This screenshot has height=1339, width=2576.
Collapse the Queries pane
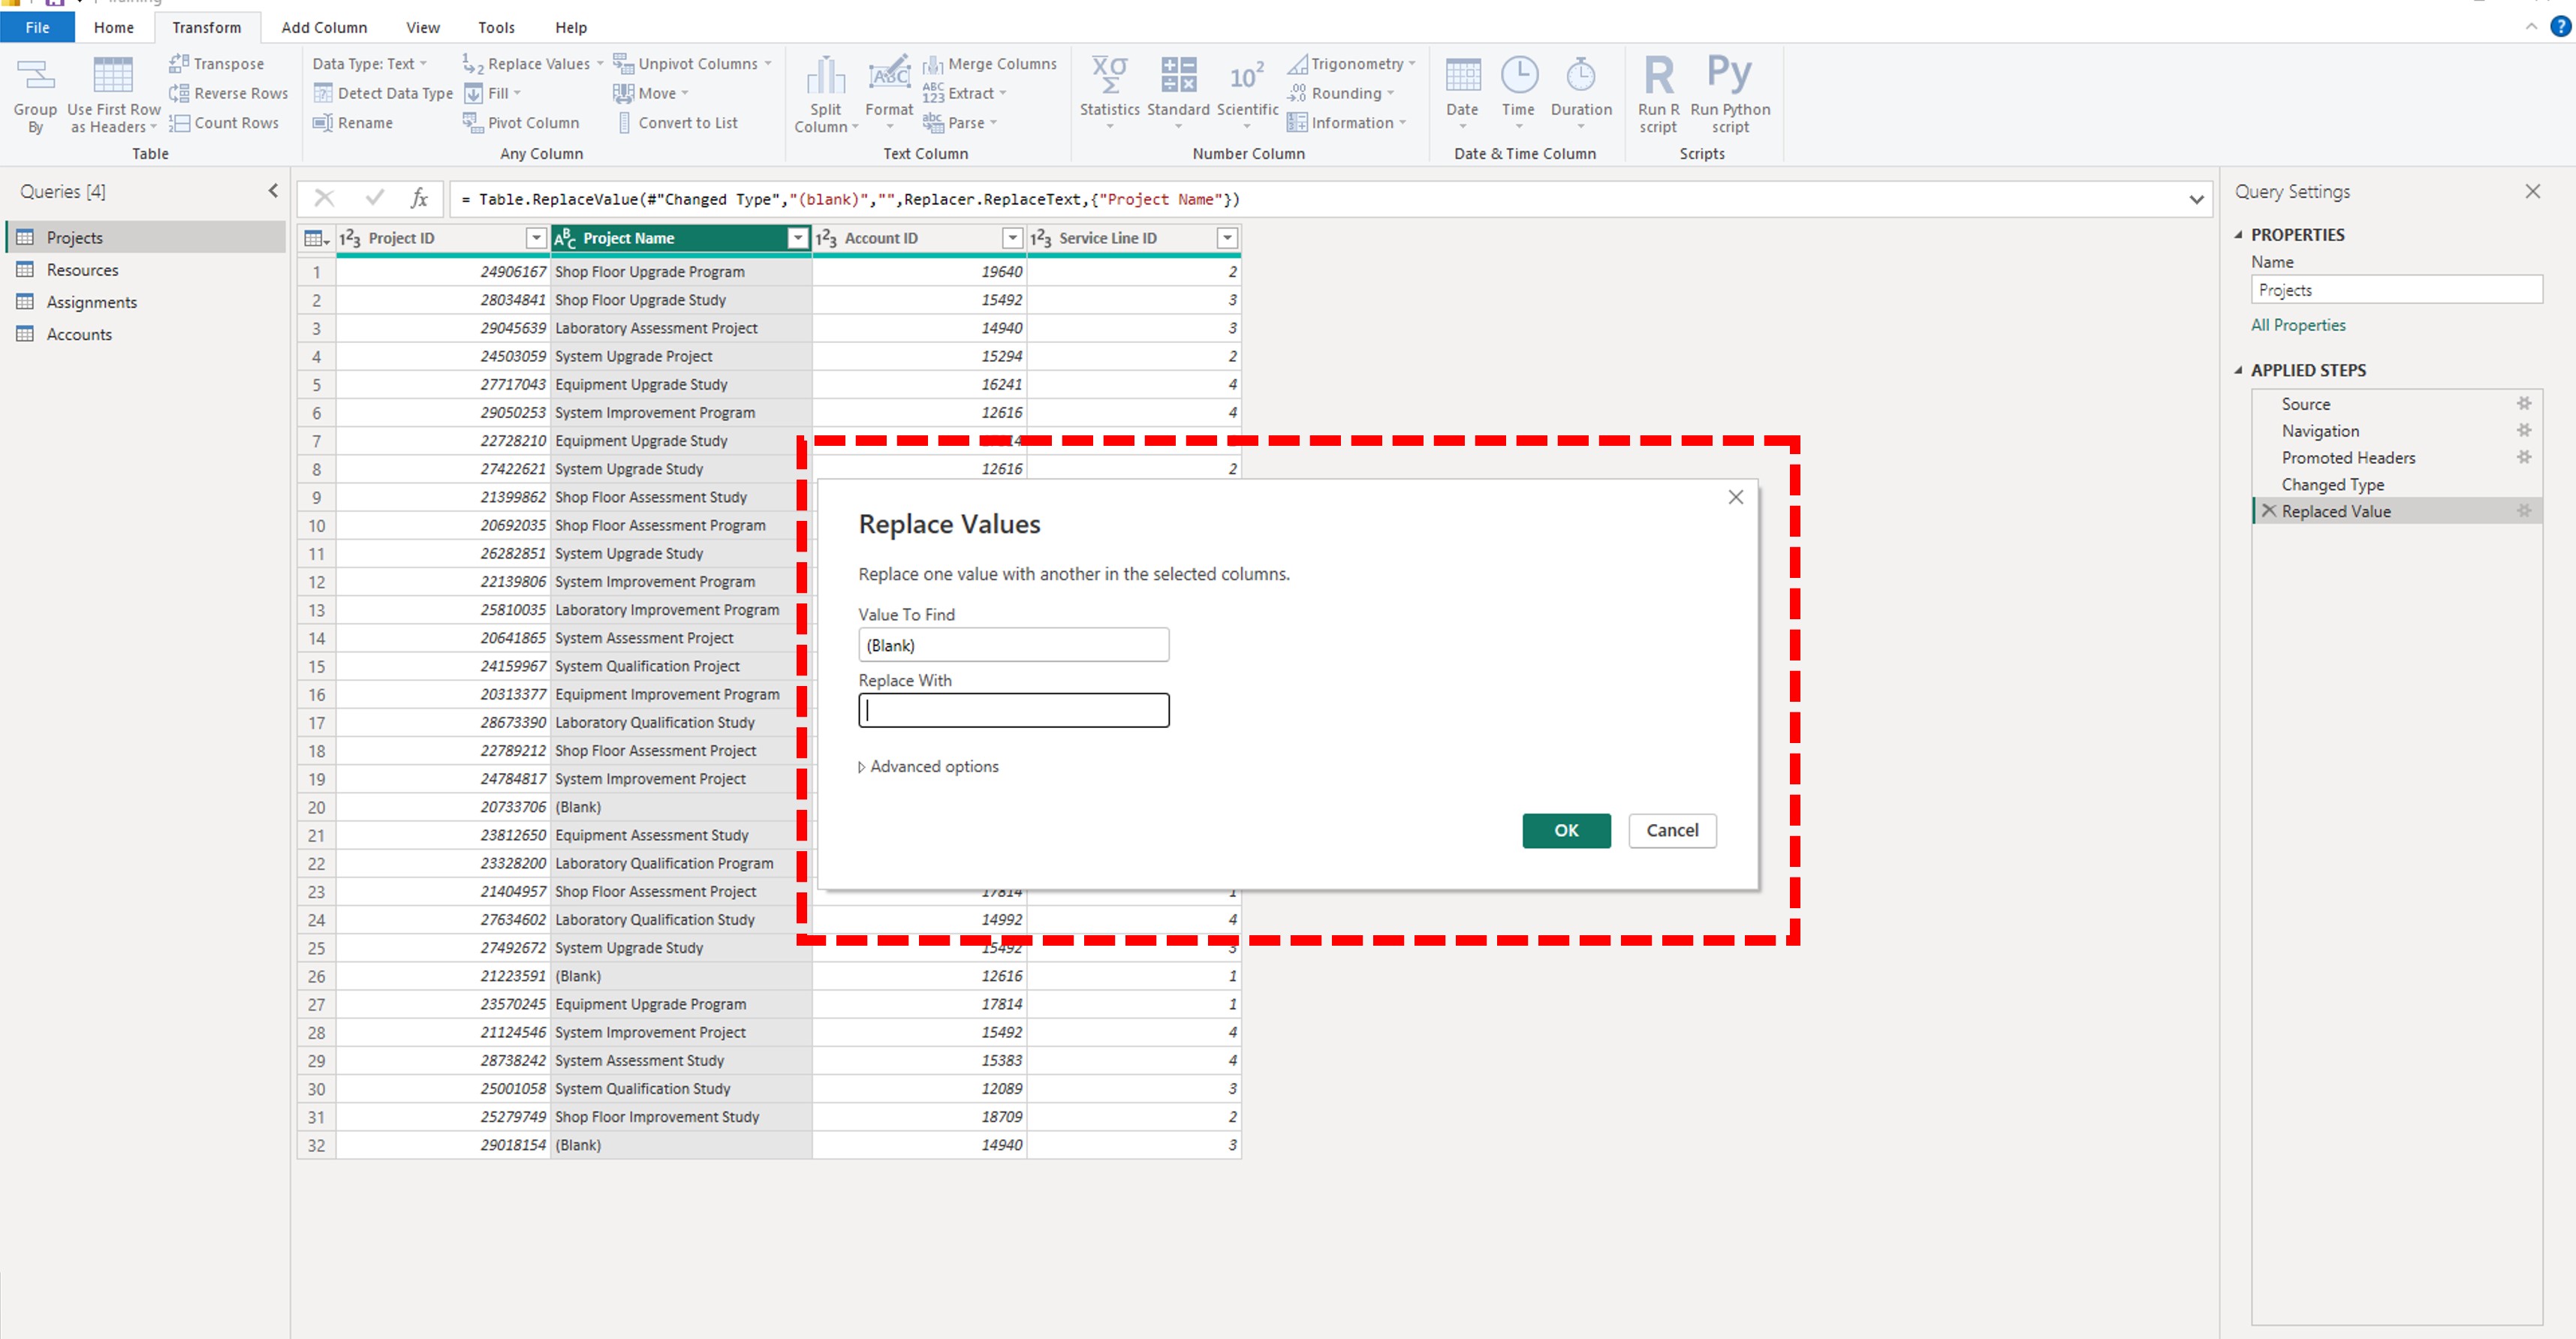[273, 191]
